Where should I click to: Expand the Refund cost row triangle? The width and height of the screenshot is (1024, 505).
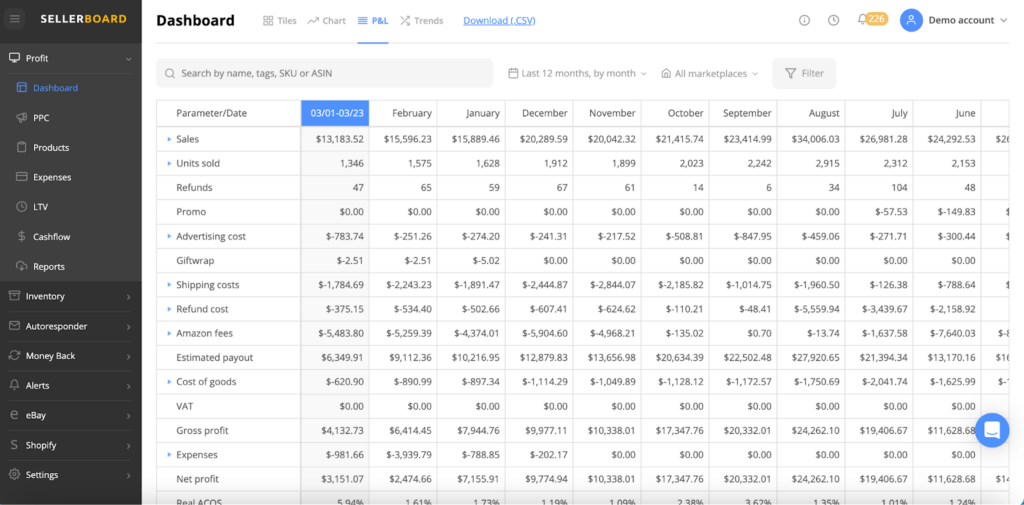point(168,309)
